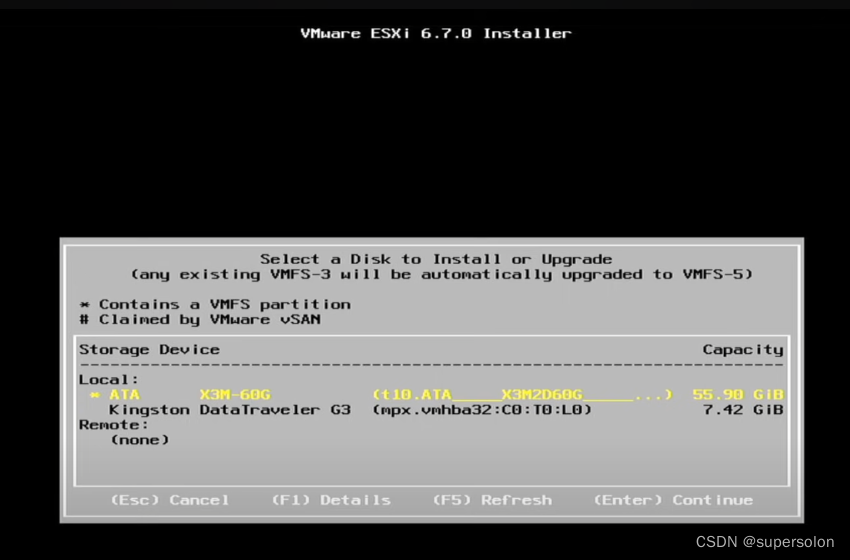Click the (none) entry under Remote
This screenshot has width=850, height=560.
pyautogui.click(x=140, y=440)
